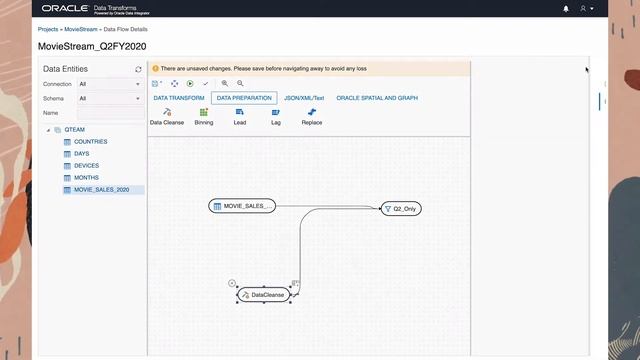Screen dimensions: 640x360
Task: Click the MONTHS table icon
Action: (x=67, y=178)
